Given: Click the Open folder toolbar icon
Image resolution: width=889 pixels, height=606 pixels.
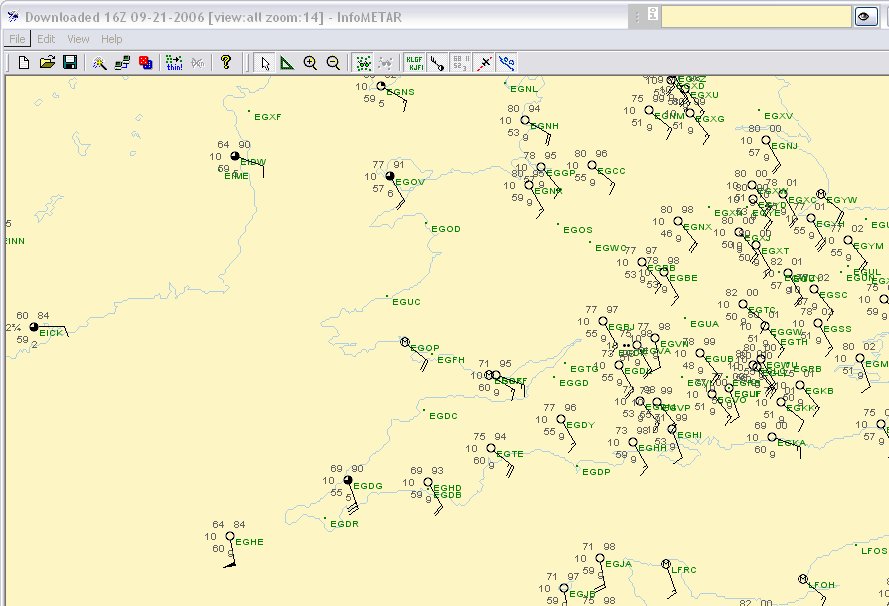Looking at the screenshot, I should [47, 62].
